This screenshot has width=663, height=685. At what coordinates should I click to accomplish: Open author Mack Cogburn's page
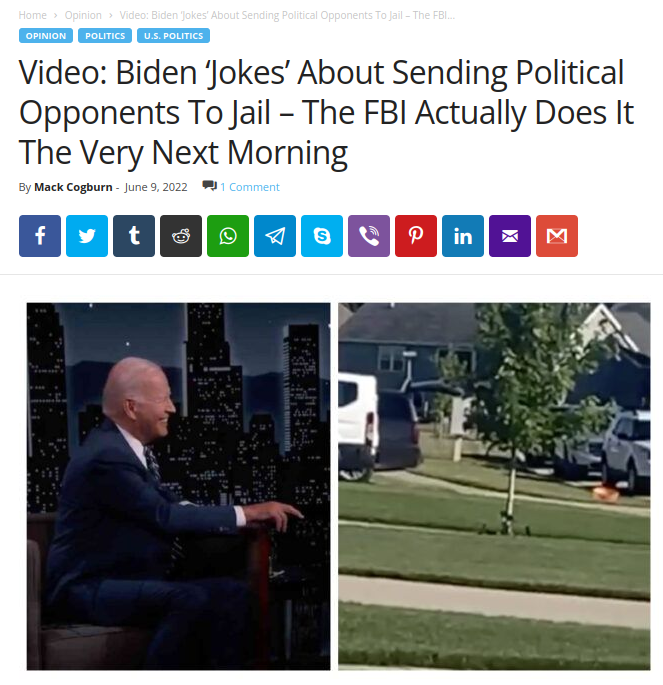73,187
